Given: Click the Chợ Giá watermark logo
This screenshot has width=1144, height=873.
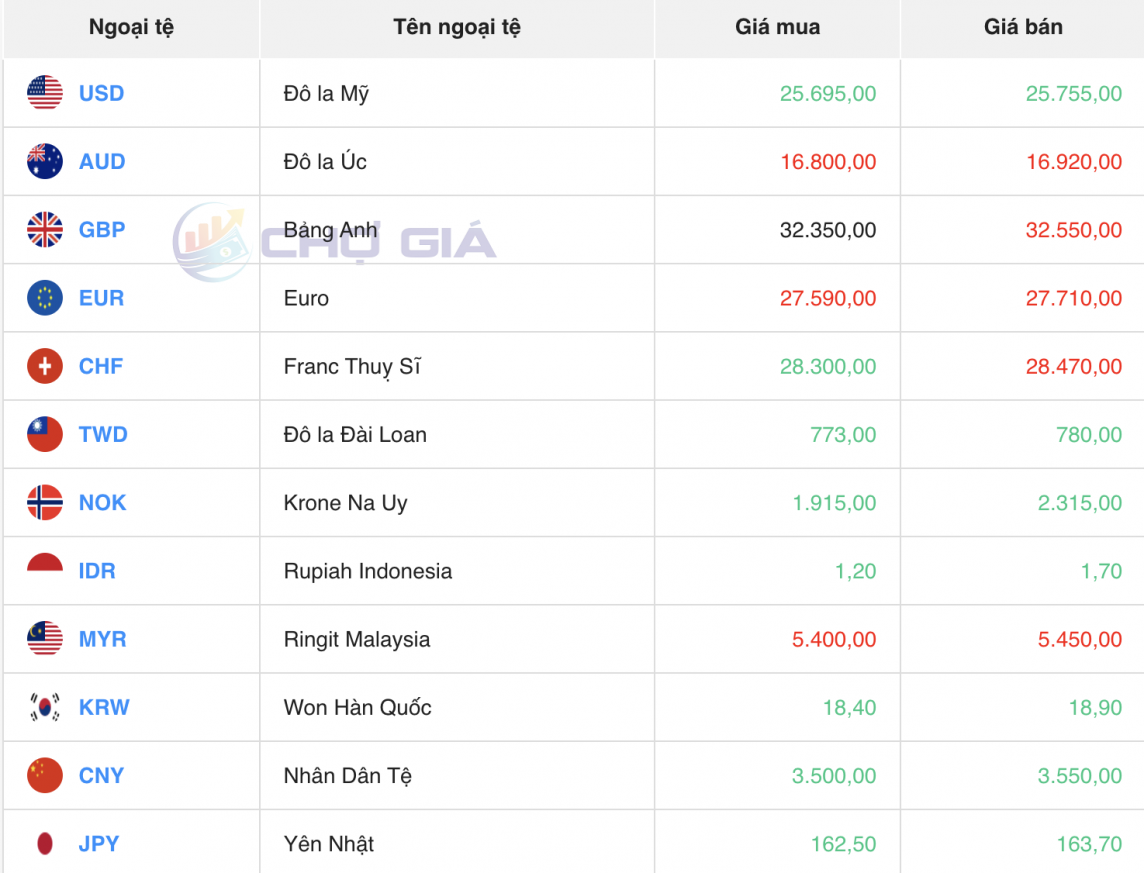Looking at the screenshot, I should tap(330, 237).
